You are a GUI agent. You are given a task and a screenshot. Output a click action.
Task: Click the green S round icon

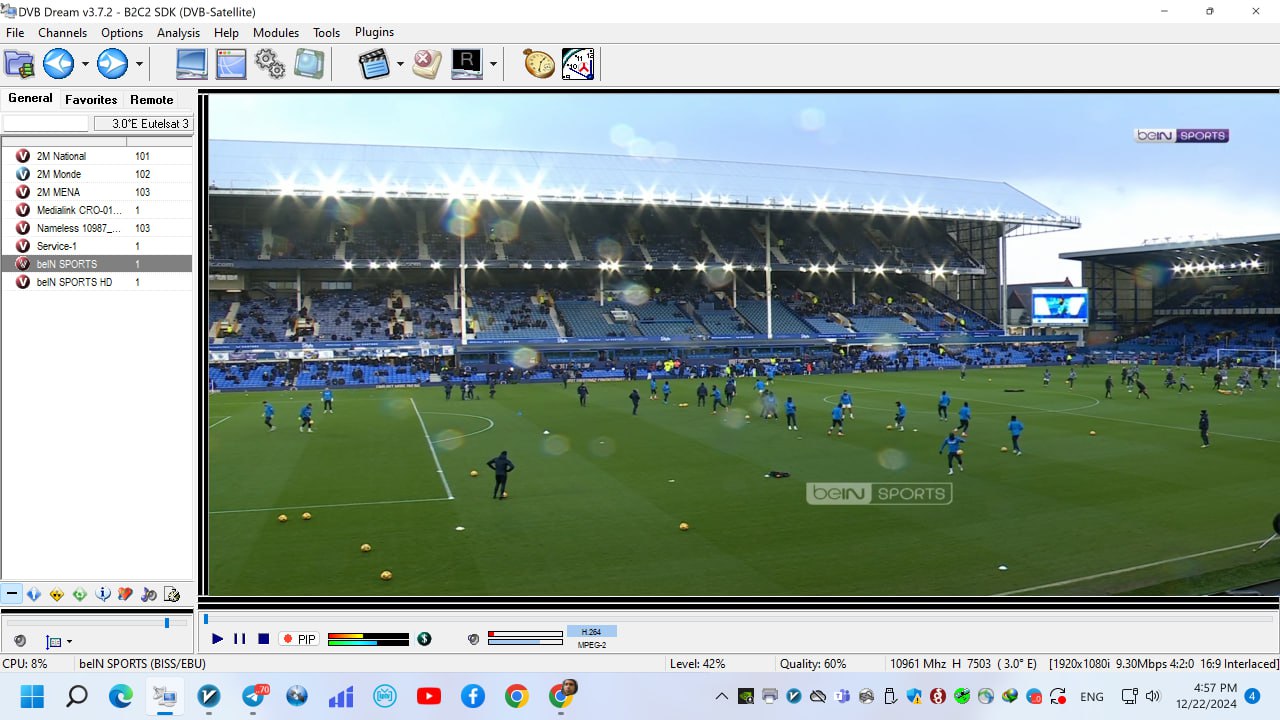(424, 639)
